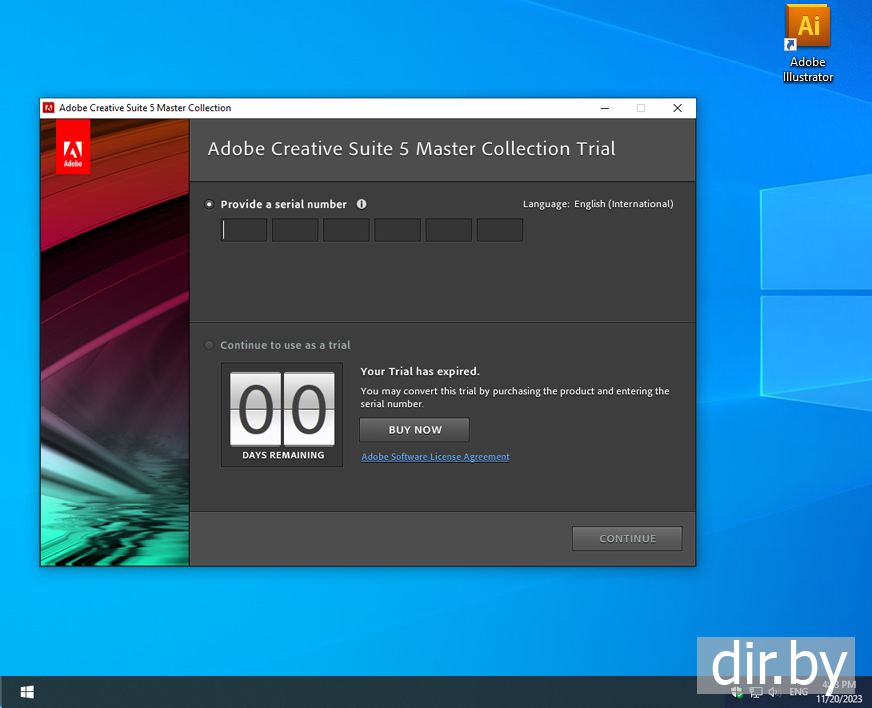This screenshot has height=708, width=872.
Task: Click the CONTINUE button
Action: click(x=627, y=539)
